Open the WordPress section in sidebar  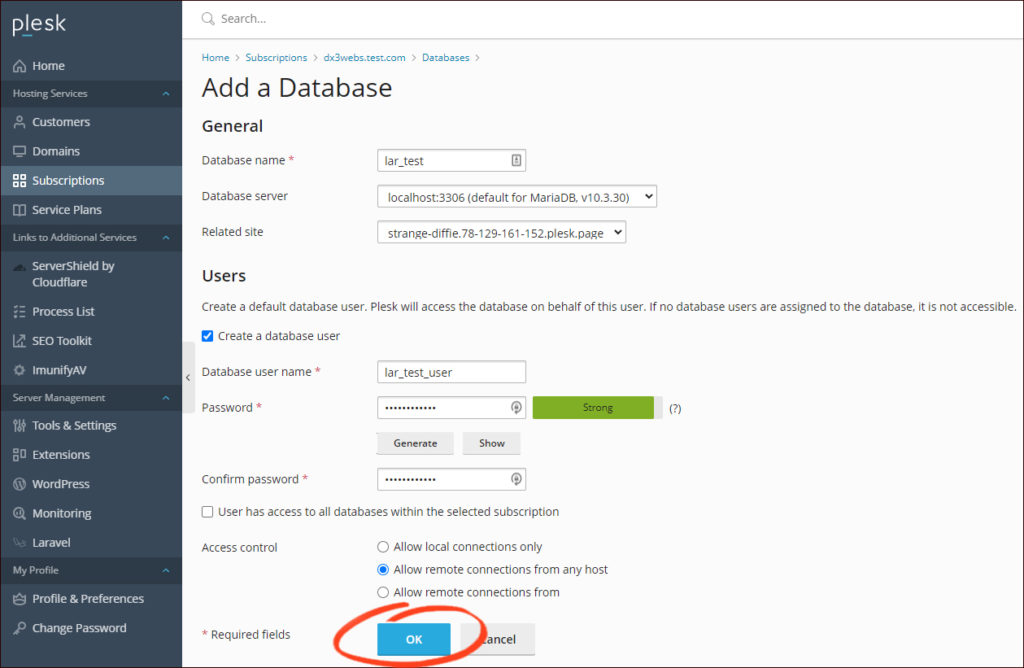point(60,484)
